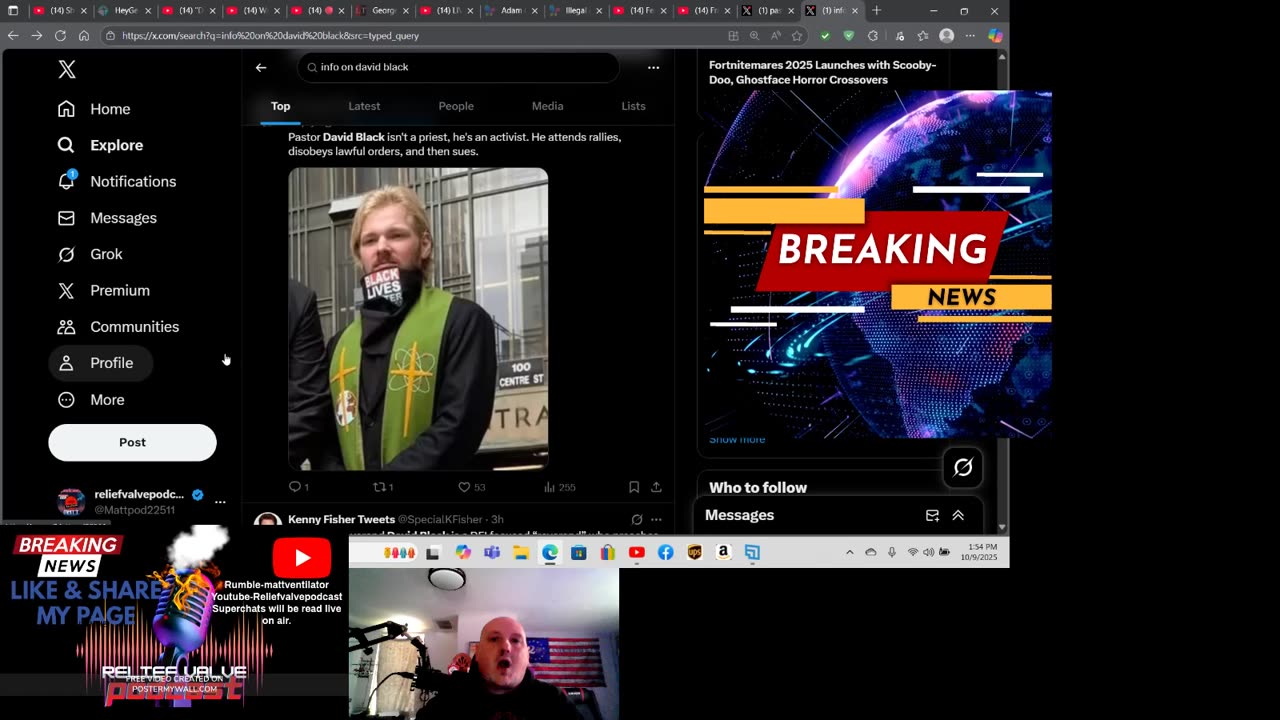The height and width of the screenshot is (720, 1280).
Task: Close the active X search tab
Action: (x=855, y=11)
